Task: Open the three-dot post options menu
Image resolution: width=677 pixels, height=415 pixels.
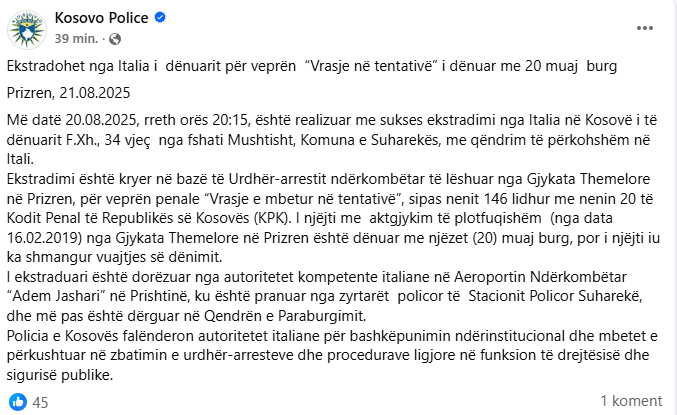Action: point(645,28)
